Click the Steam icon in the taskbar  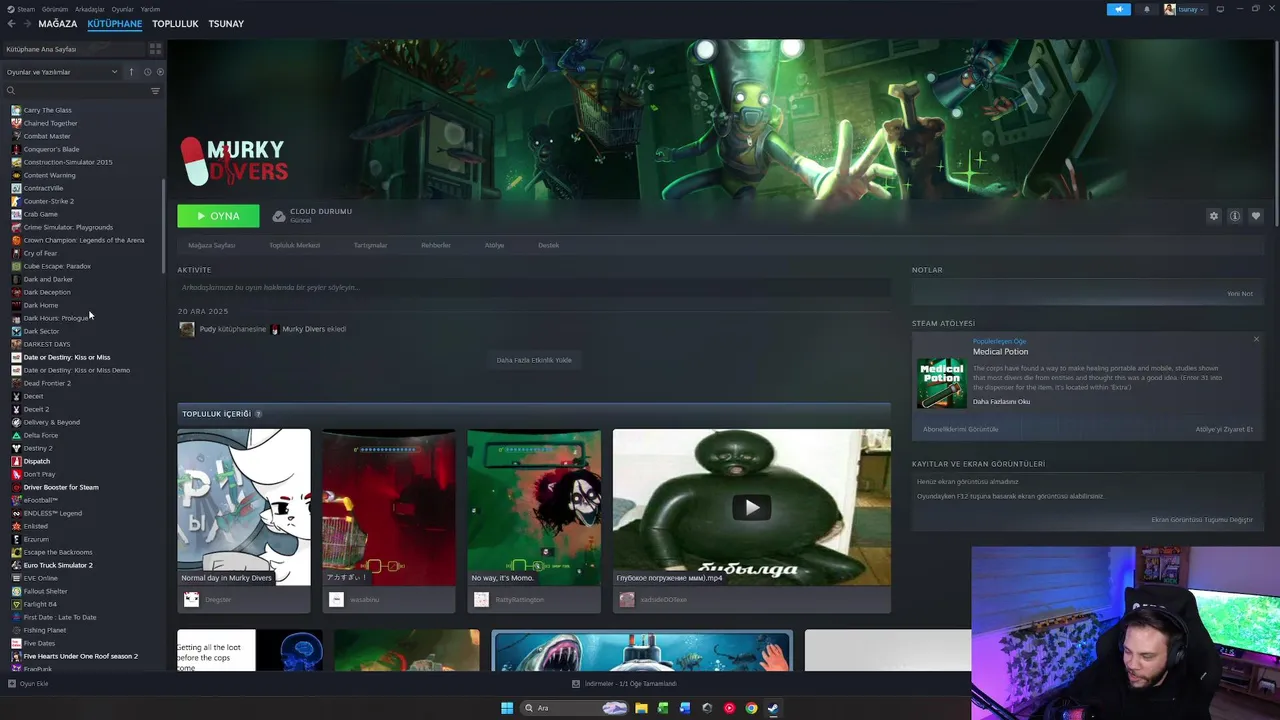click(x=773, y=708)
